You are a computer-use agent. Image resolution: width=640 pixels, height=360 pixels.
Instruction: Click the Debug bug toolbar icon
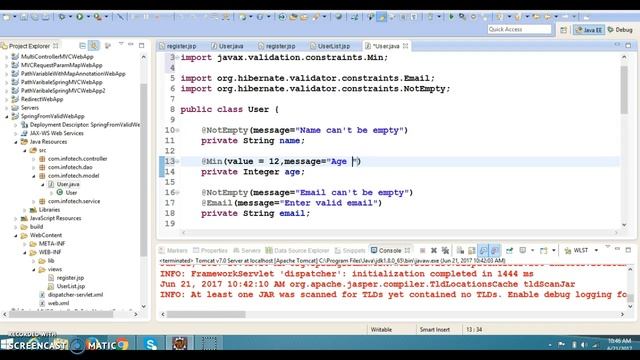tap(62, 17)
